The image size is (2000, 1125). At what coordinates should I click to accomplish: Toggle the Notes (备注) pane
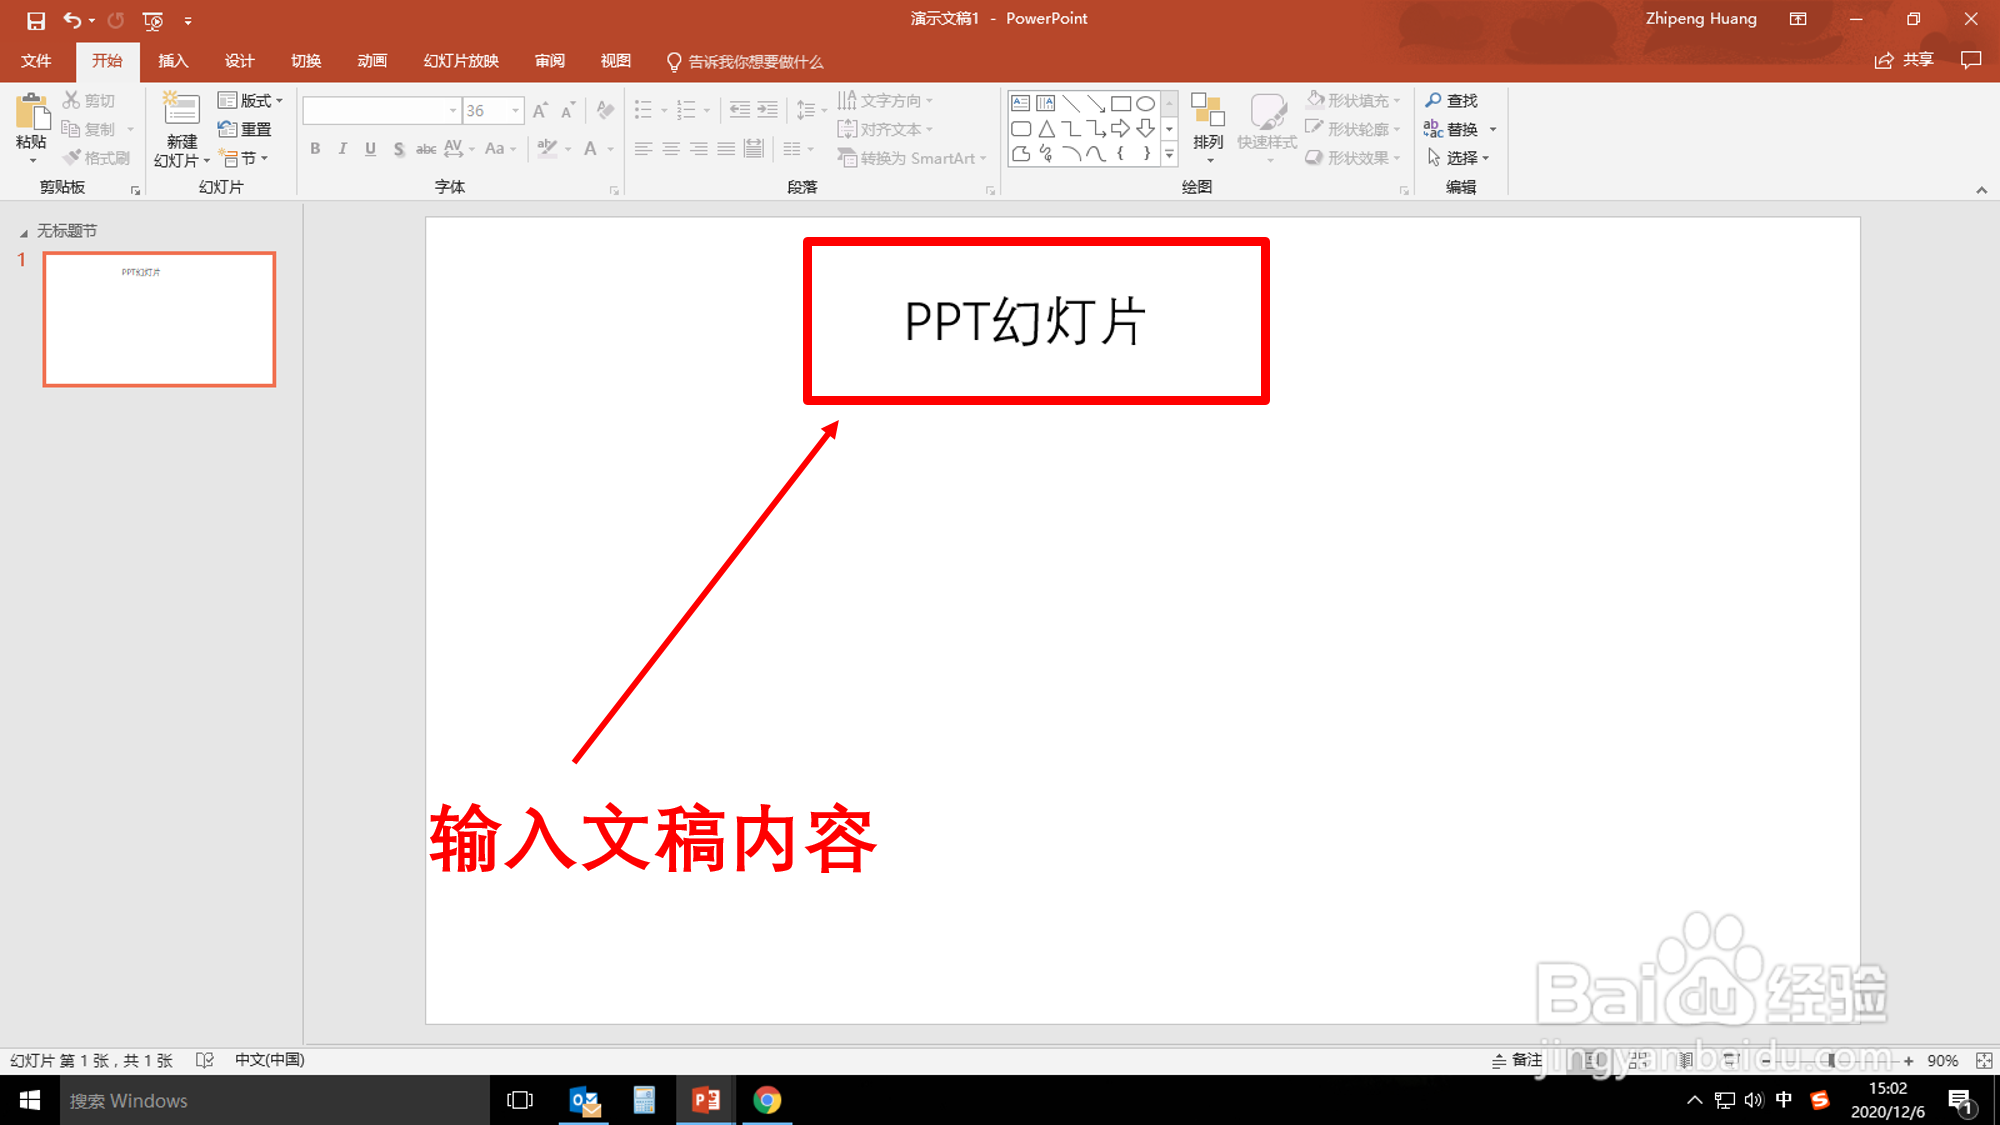click(x=1517, y=1060)
